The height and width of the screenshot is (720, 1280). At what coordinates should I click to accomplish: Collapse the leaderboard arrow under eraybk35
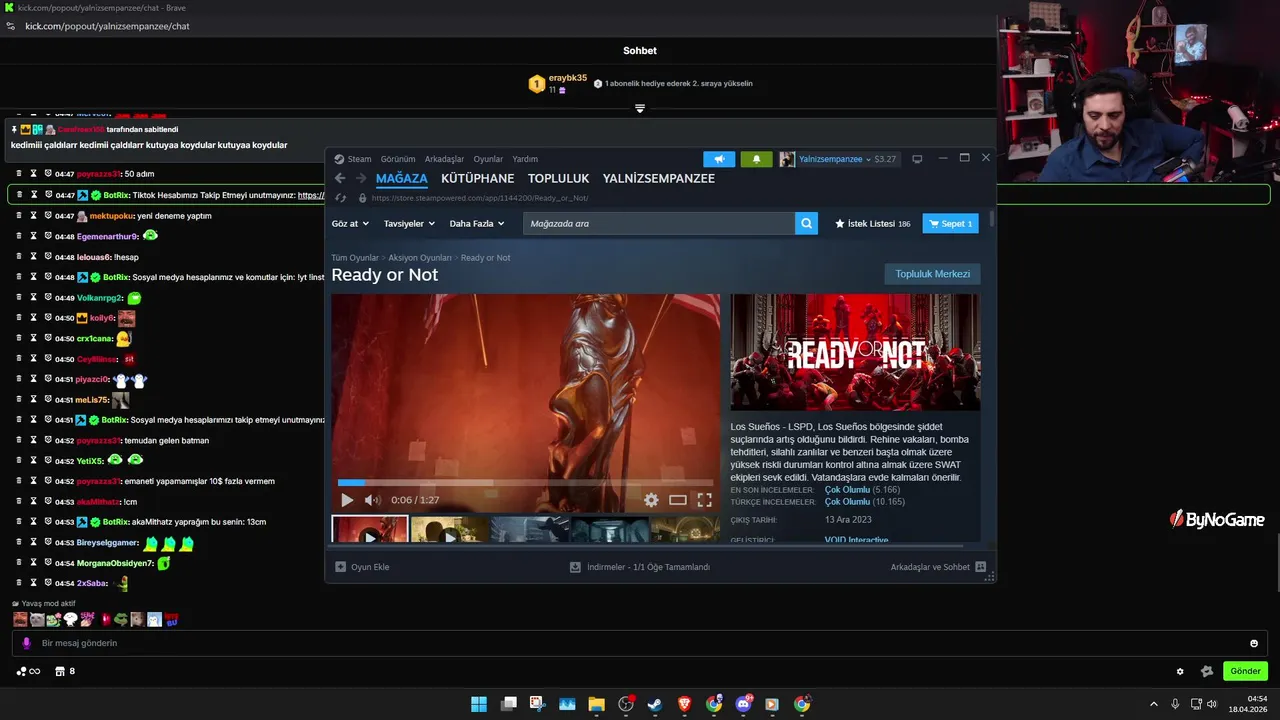(640, 108)
